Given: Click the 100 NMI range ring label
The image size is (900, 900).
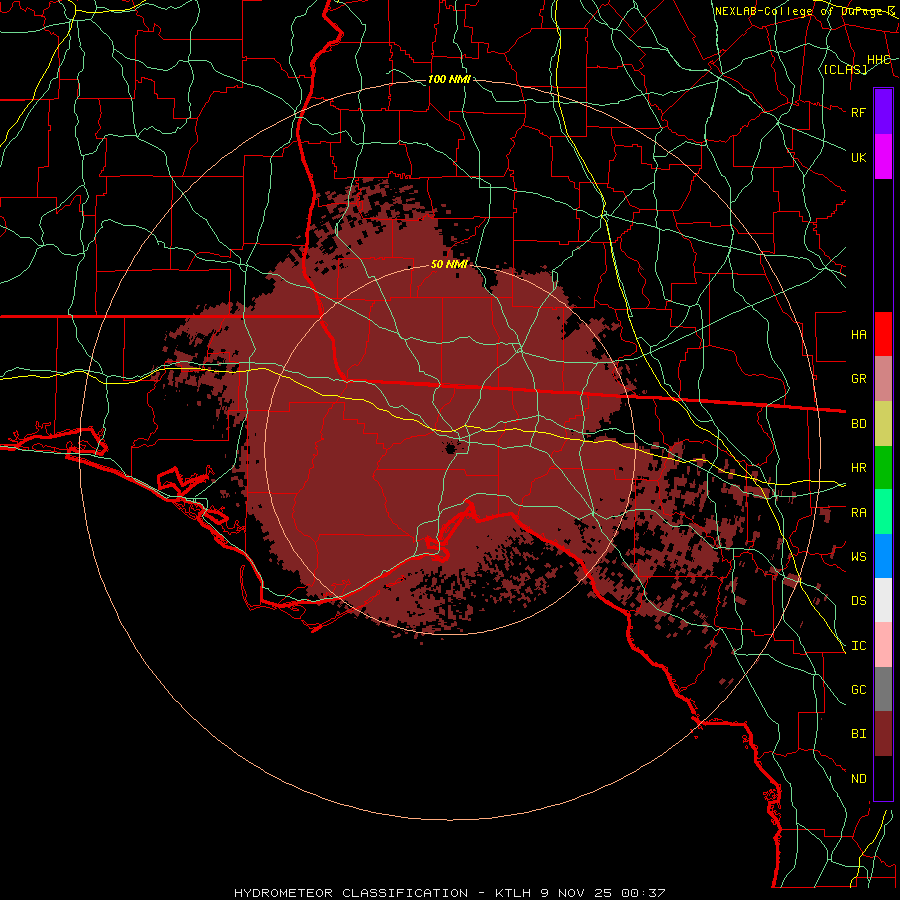Looking at the screenshot, I should [x=449, y=79].
